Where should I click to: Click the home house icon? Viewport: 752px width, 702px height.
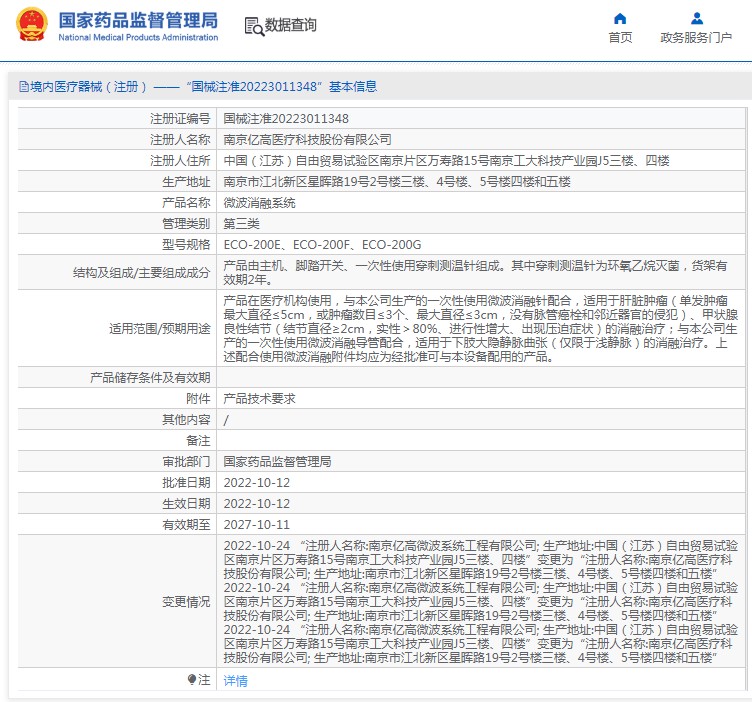click(620, 18)
